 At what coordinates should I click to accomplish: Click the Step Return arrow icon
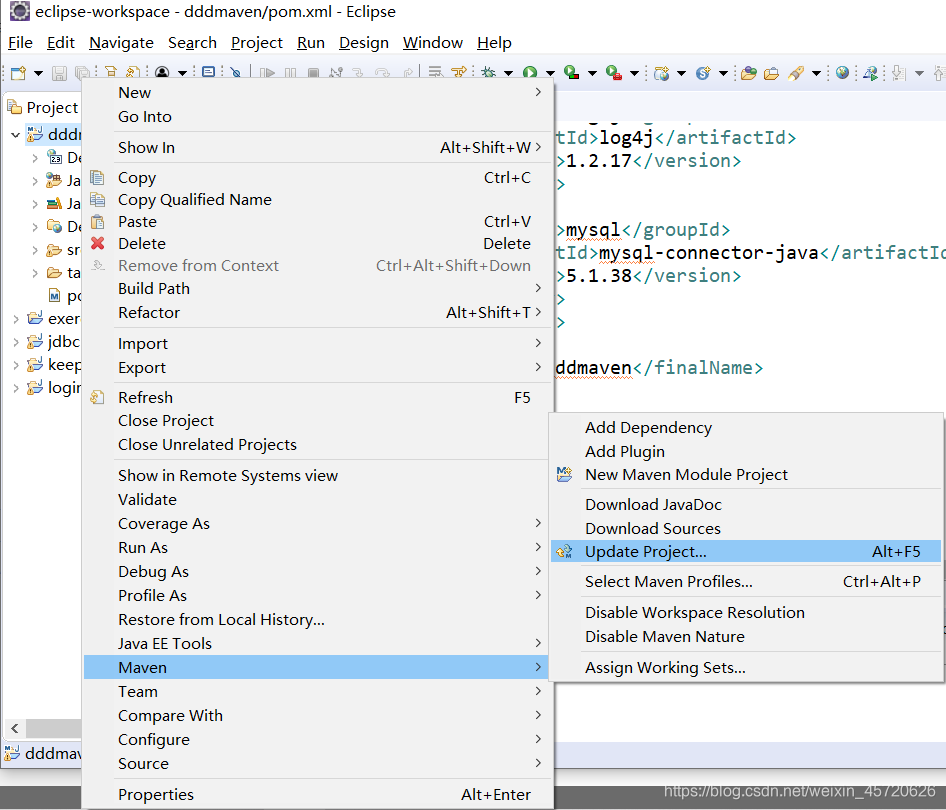(408, 74)
